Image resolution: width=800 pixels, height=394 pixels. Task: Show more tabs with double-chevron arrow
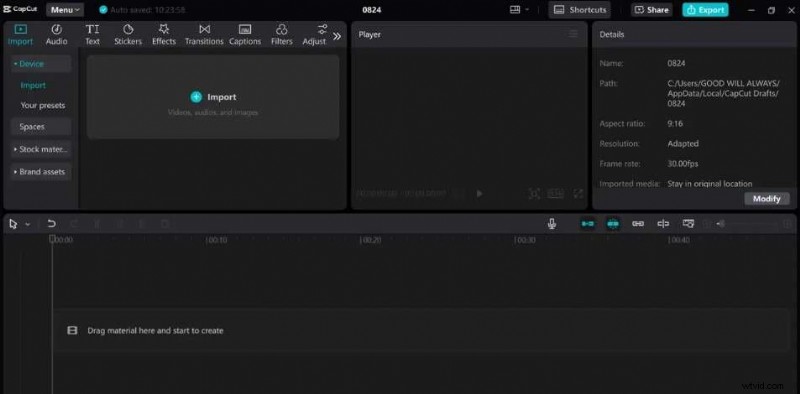(337, 36)
